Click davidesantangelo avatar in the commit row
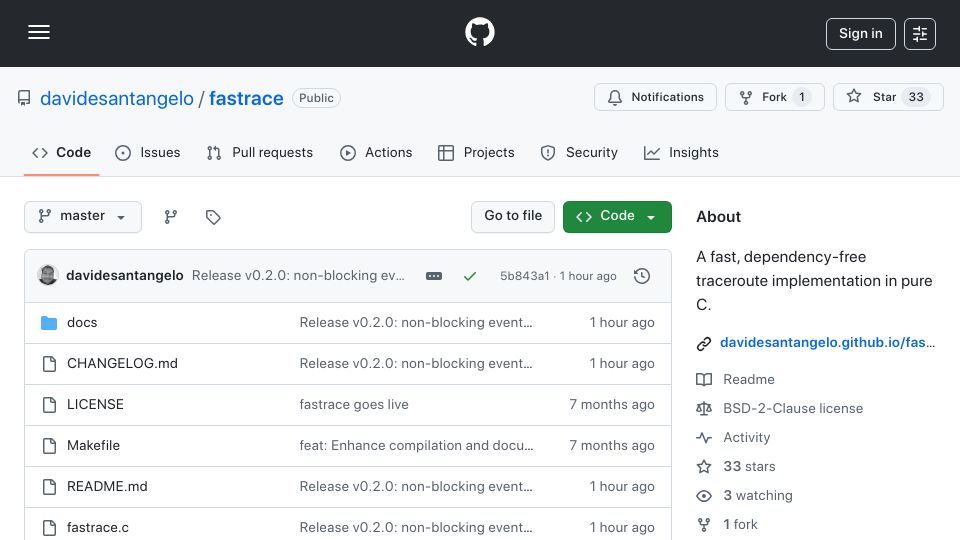960x540 pixels. (48, 276)
